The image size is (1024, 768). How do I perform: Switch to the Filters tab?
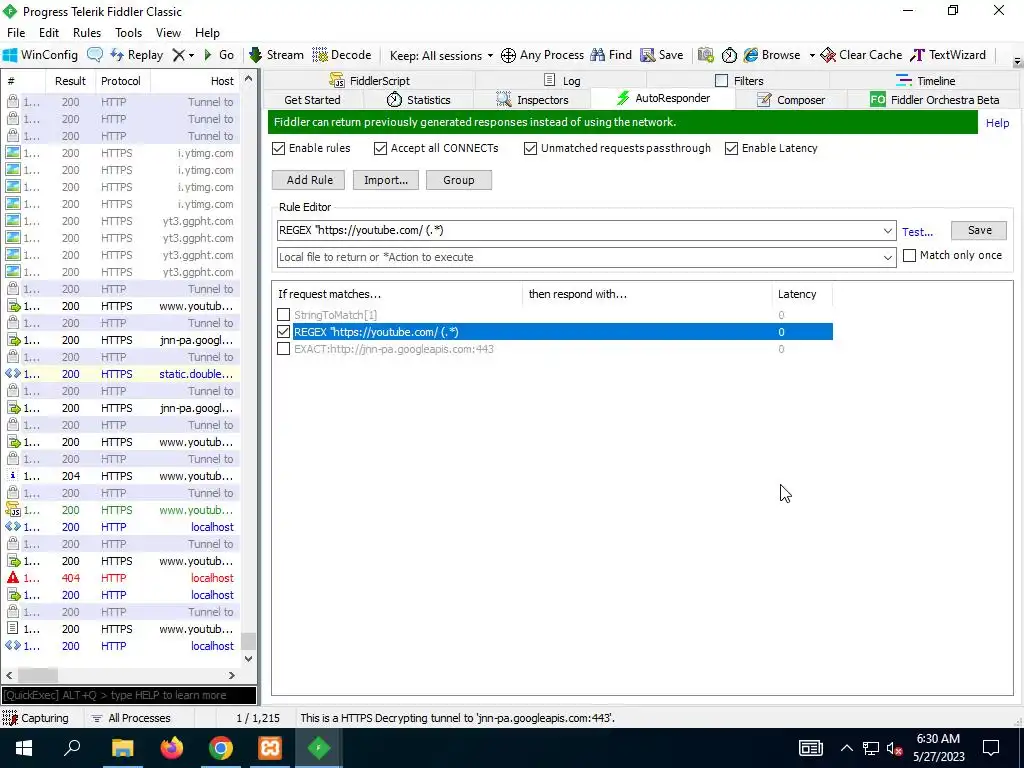[739, 81]
